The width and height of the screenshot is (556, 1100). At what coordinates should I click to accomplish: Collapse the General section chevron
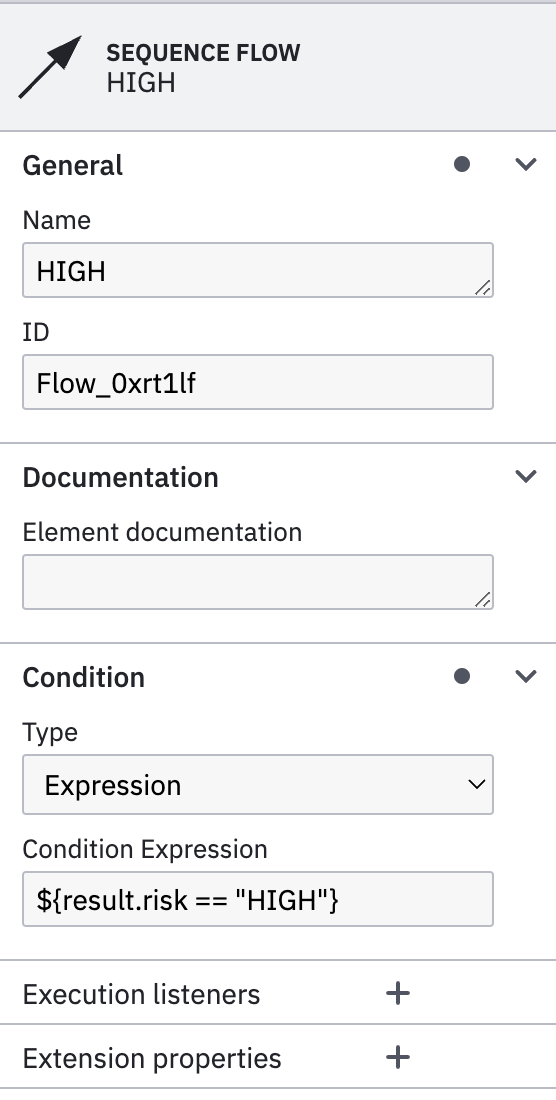(526, 164)
